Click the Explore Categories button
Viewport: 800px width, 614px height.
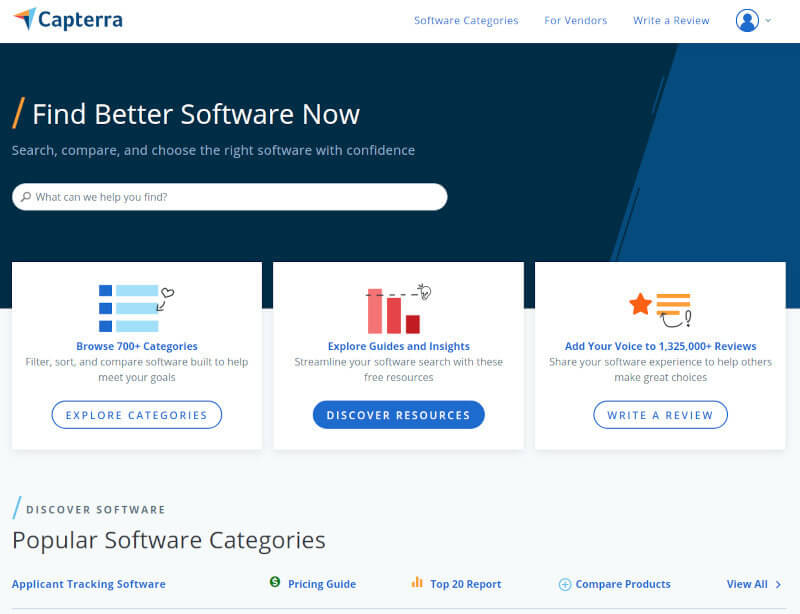coord(136,414)
